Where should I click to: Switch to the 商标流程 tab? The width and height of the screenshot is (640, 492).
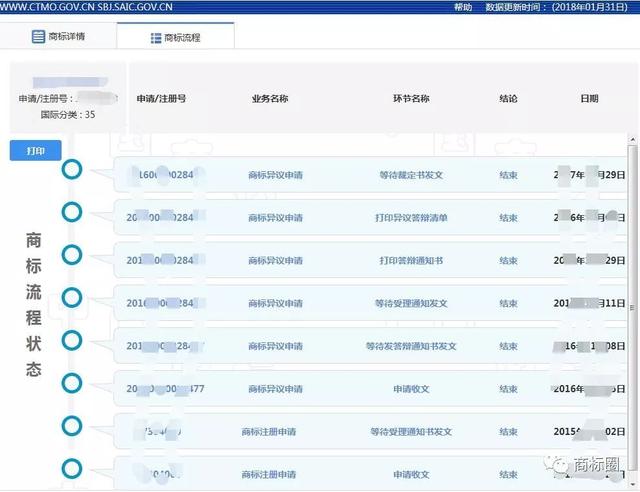click(176, 38)
